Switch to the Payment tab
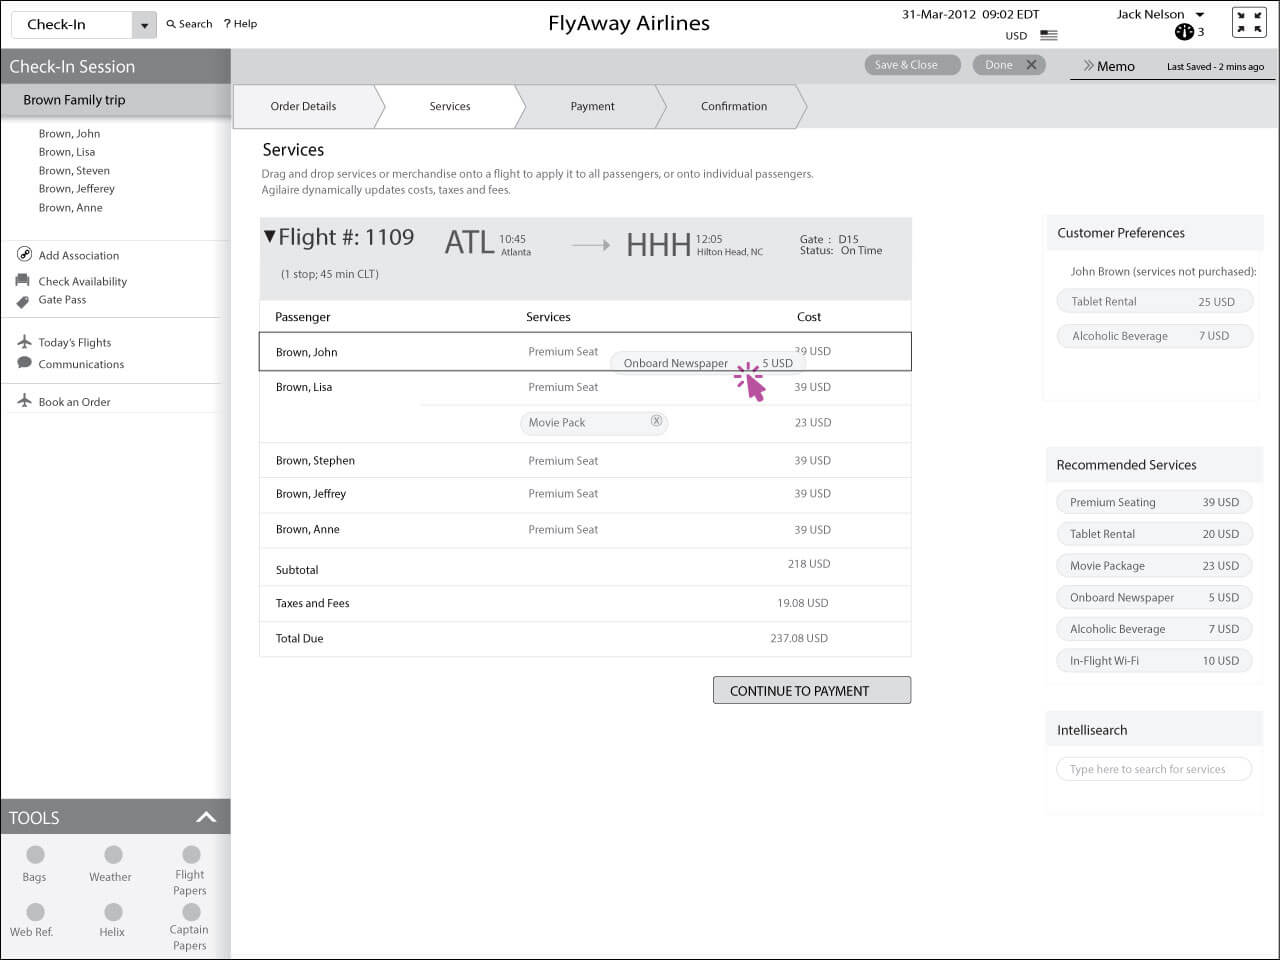1280x960 pixels. [x=592, y=106]
